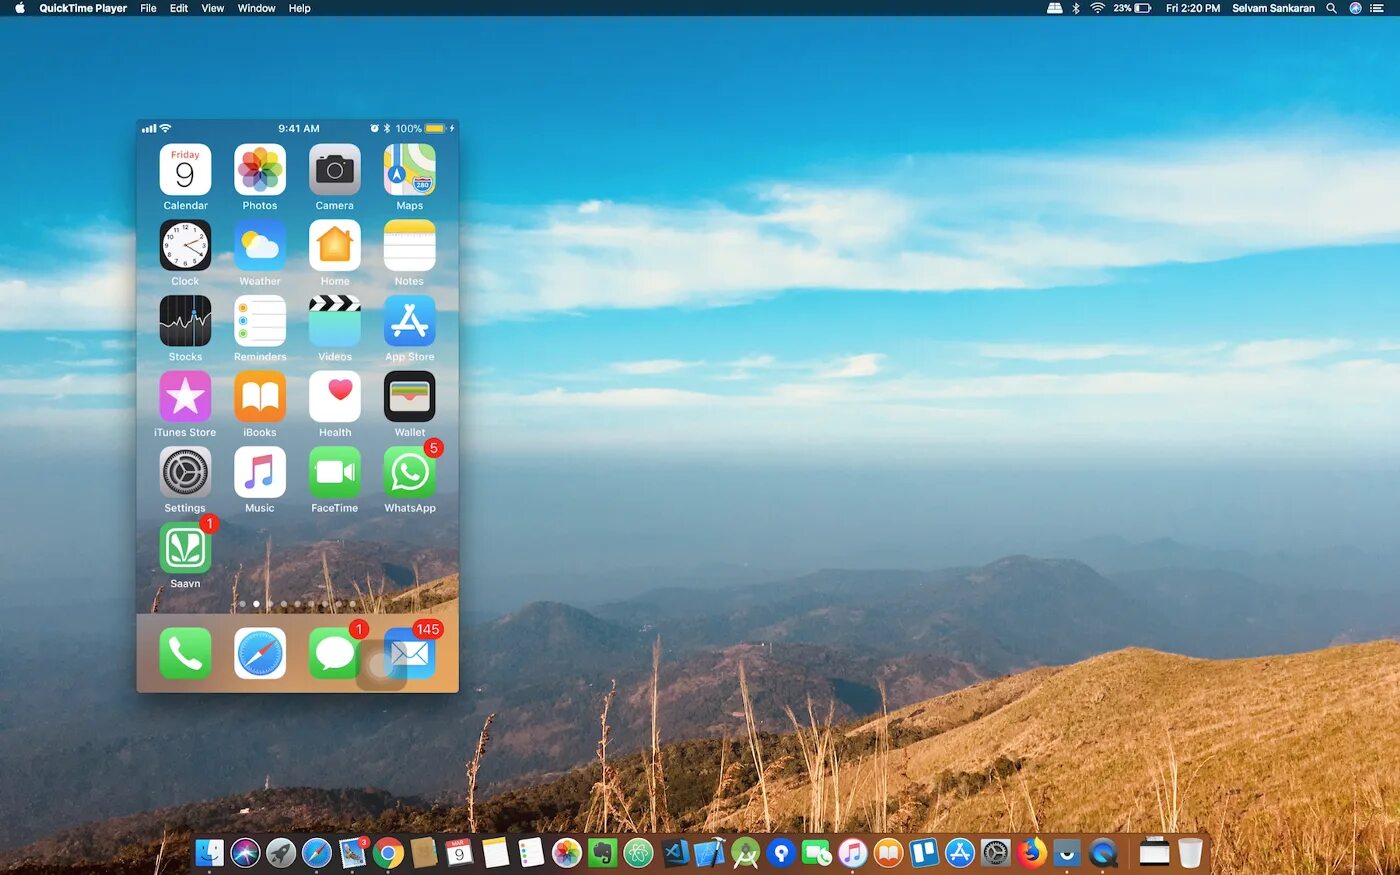Open the Health app
The height and width of the screenshot is (875, 1400).
(335, 397)
